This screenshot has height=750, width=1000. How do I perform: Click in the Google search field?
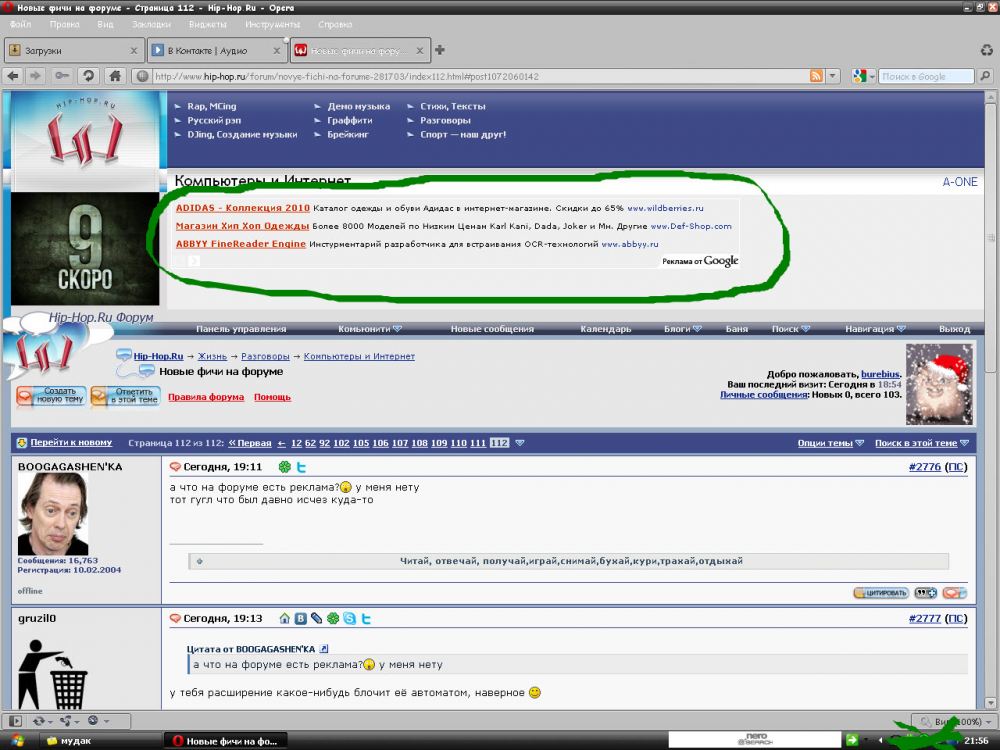926,76
